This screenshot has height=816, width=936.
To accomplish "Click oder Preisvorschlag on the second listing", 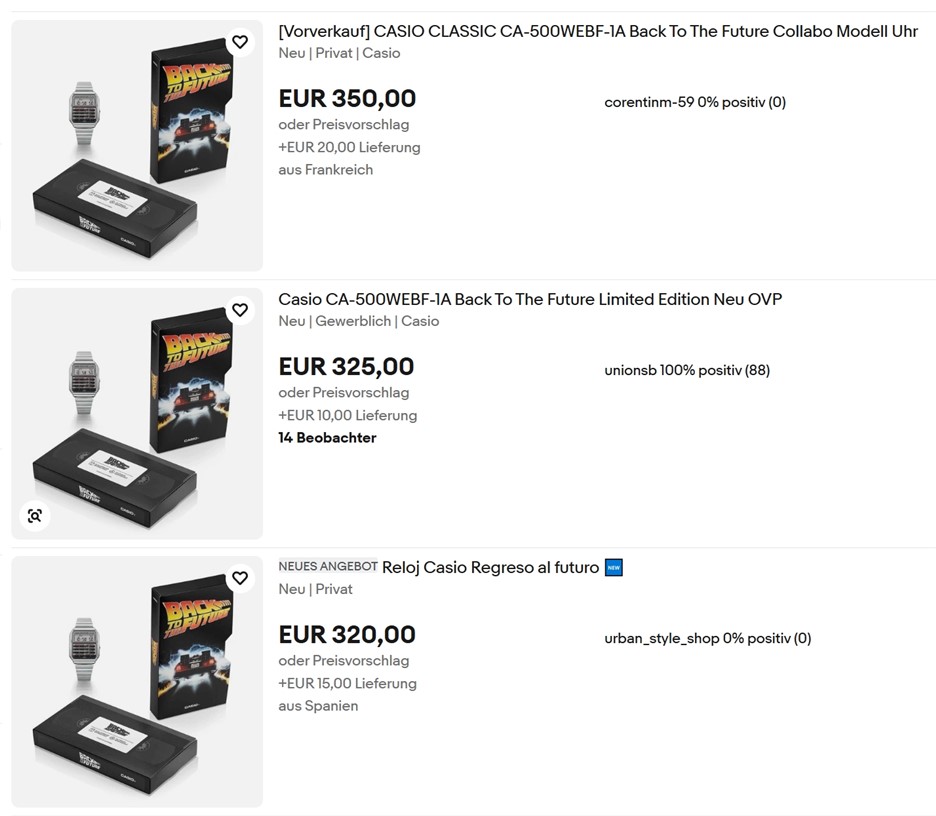I will pyautogui.click(x=344, y=392).
